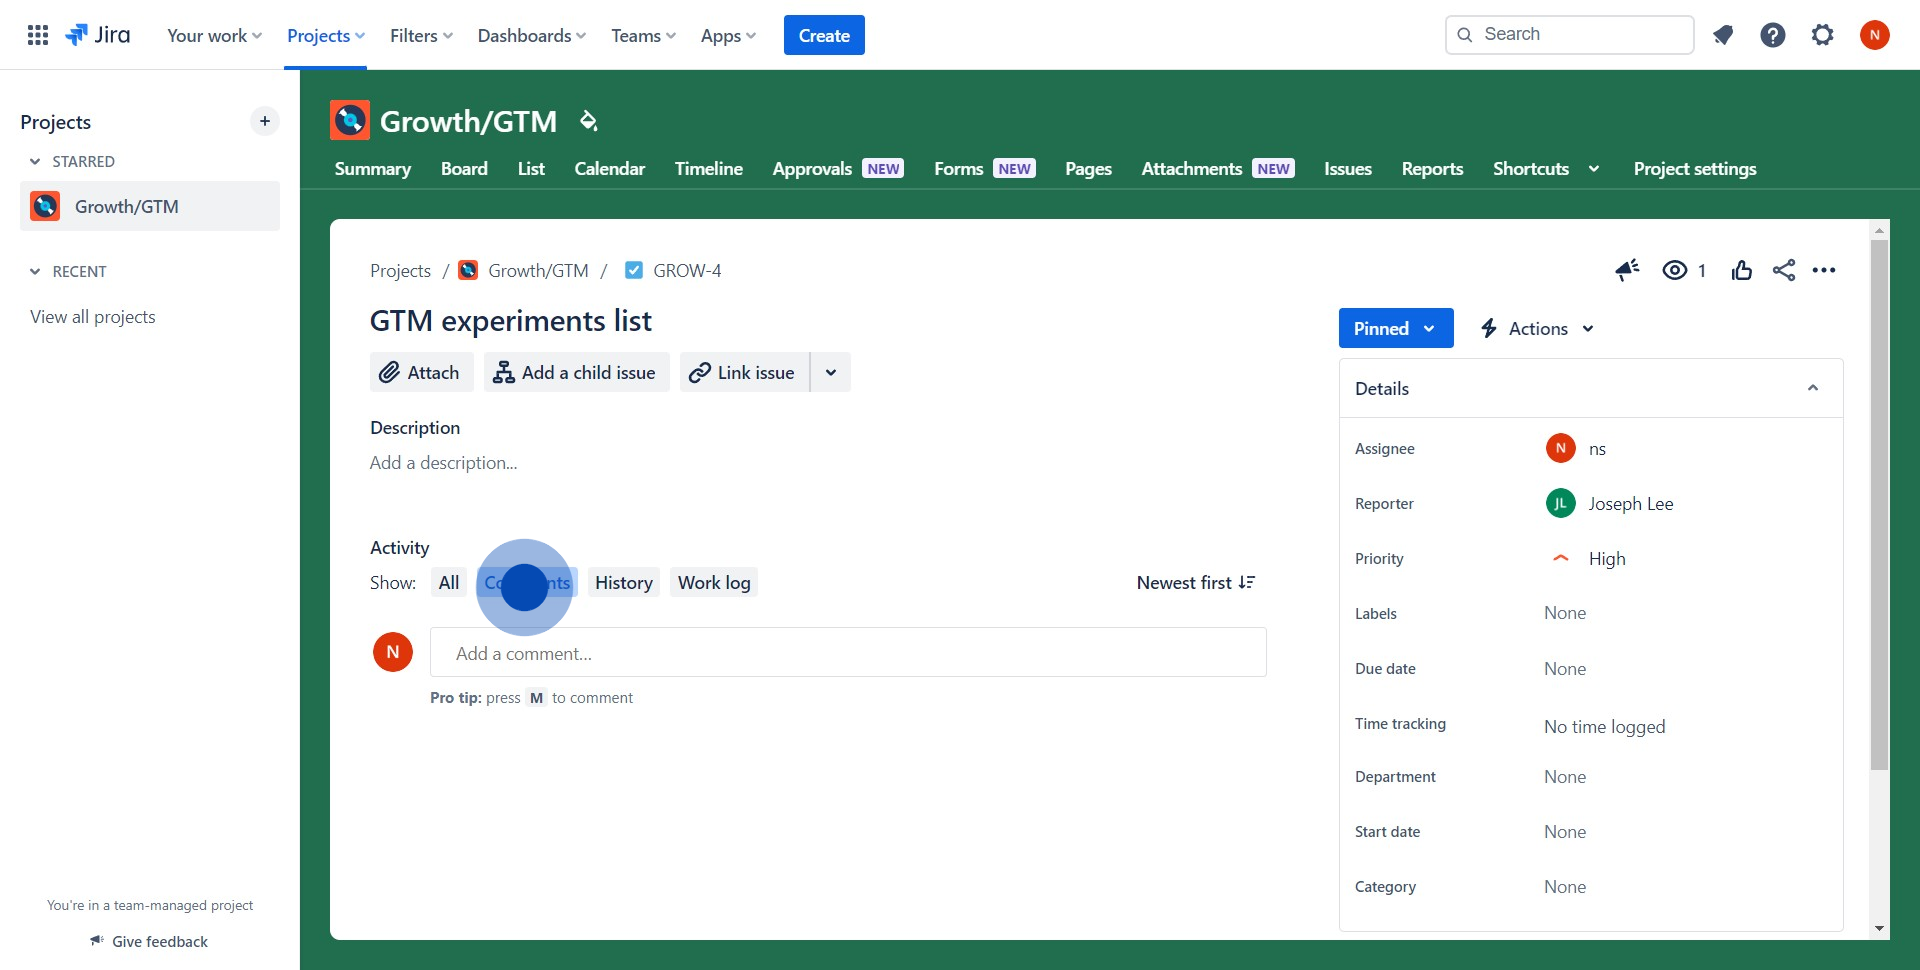This screenshot has height=970, width=1920.
Task: Collapse the Details panel chevron
Action: point(1813,388)
